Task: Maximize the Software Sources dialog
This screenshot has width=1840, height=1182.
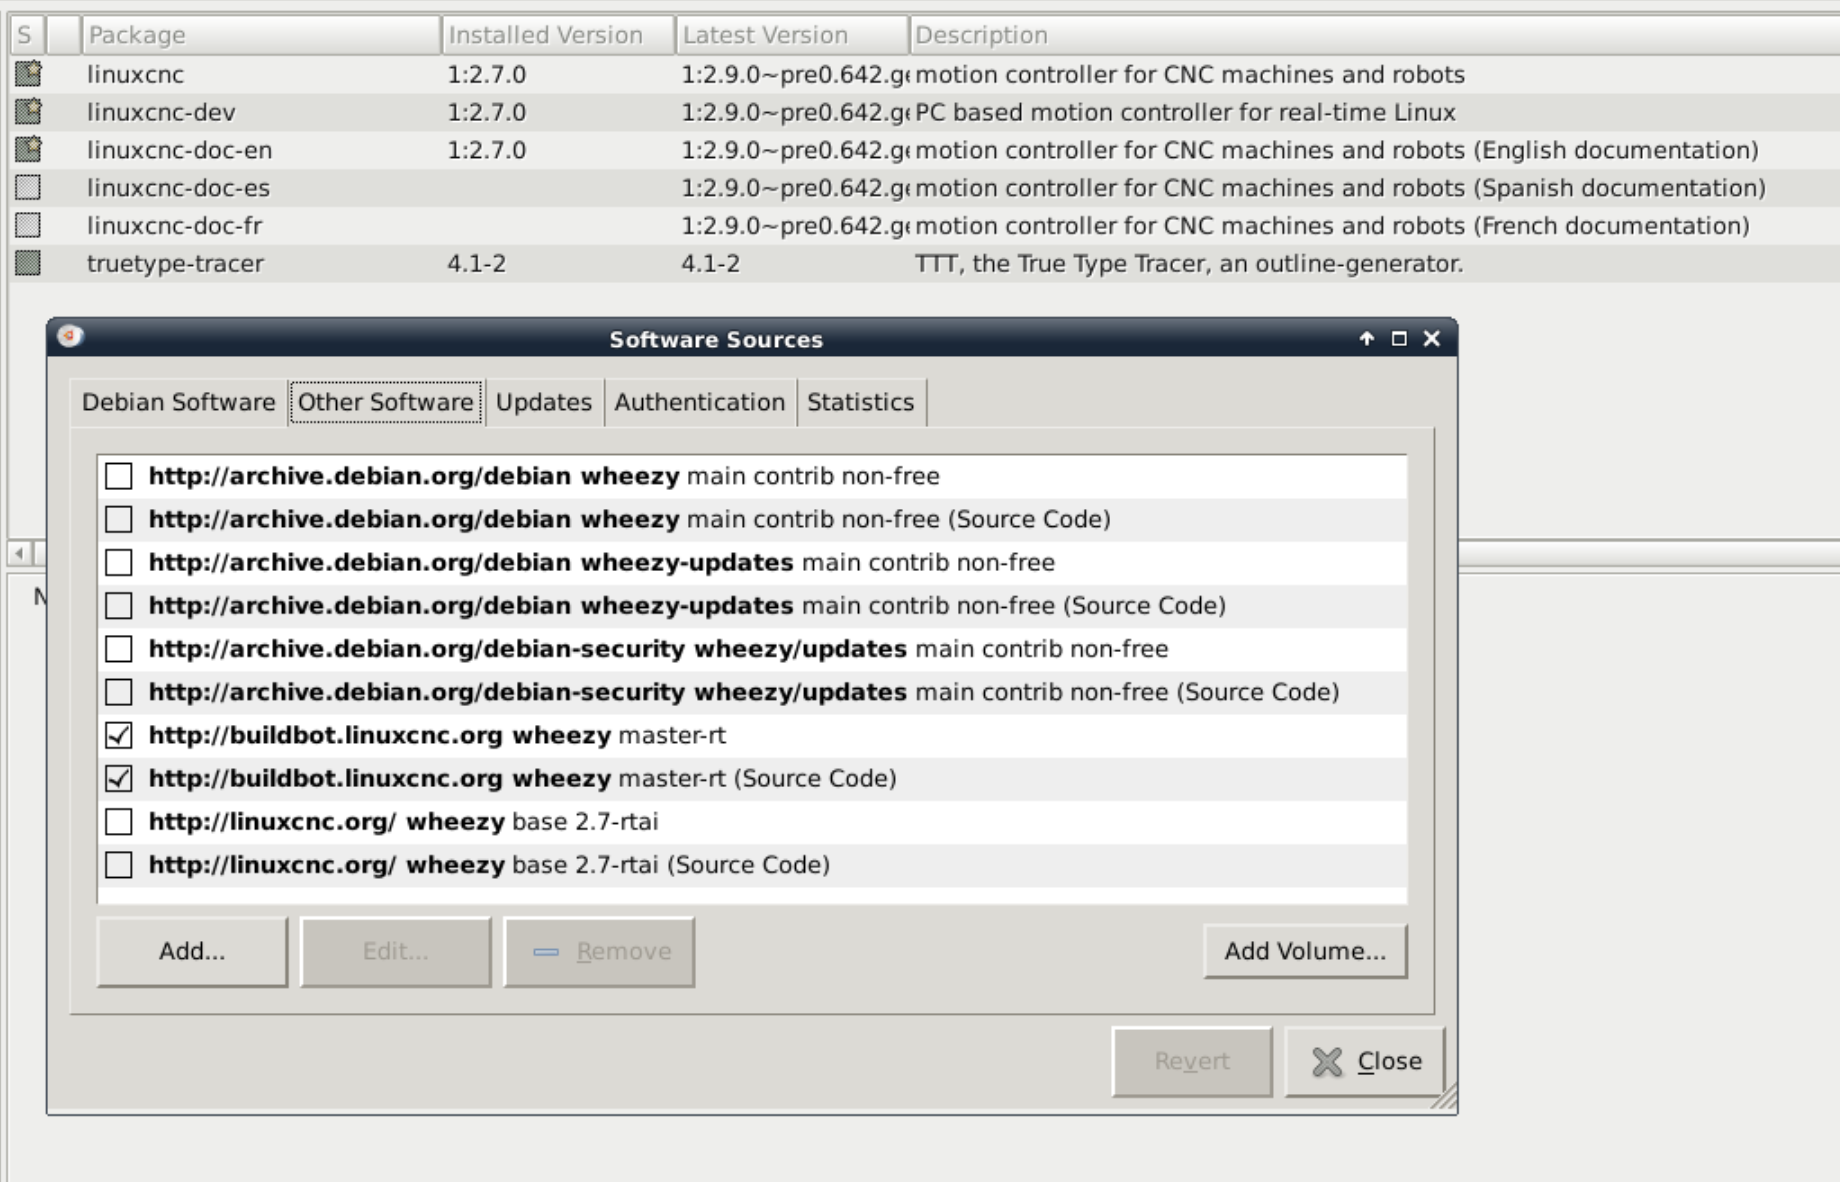Action: (x=1399, y=339)
